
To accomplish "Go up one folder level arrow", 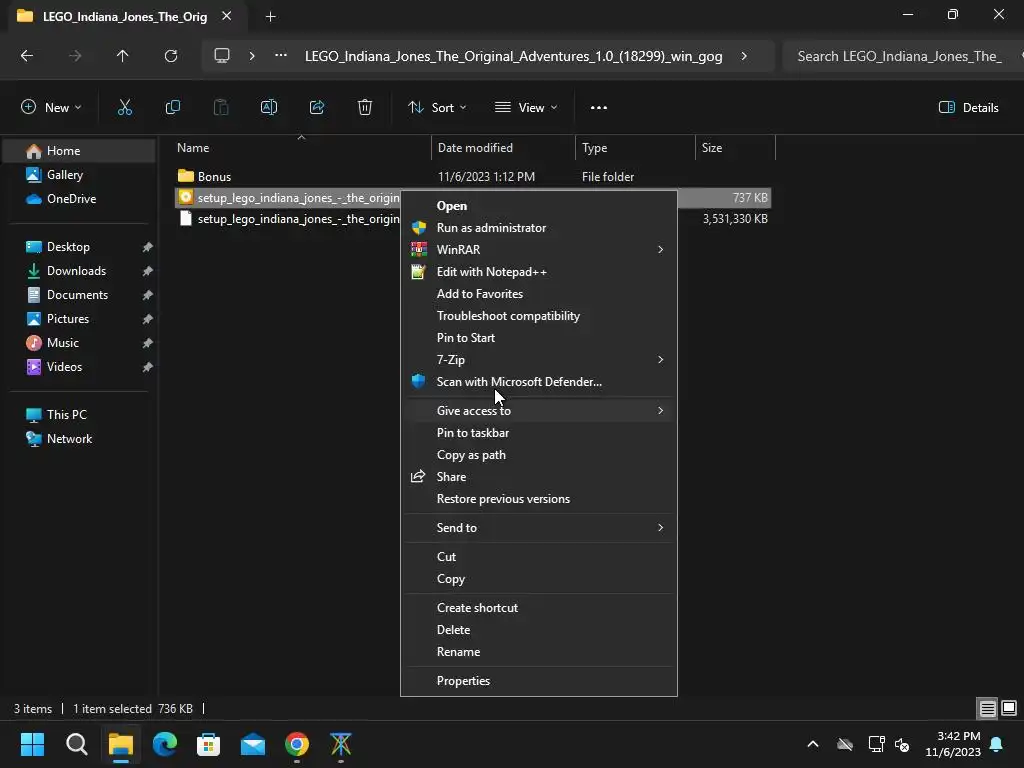I will coord(122,56).
